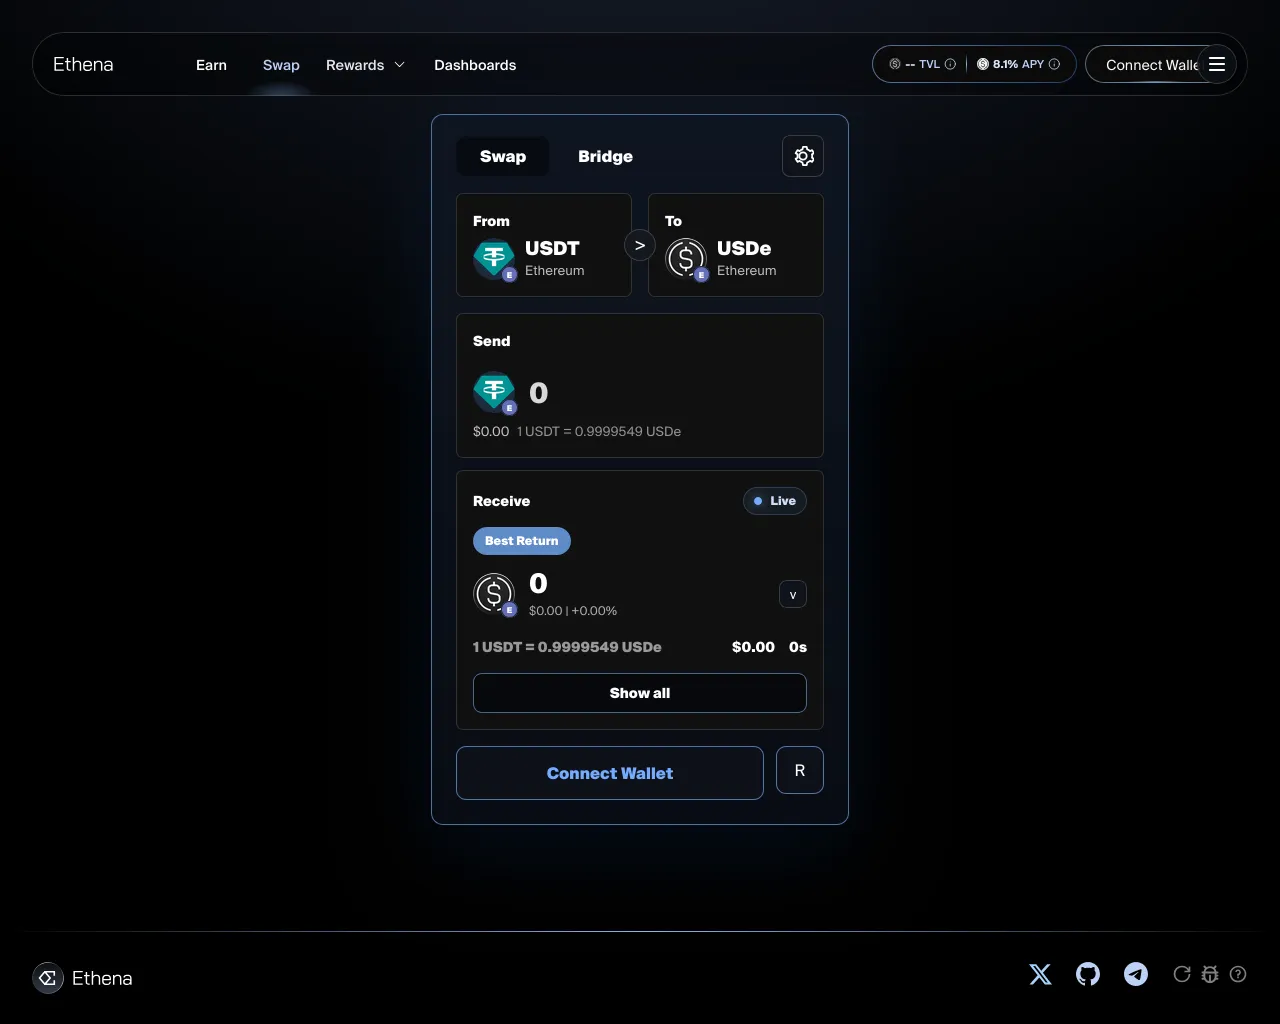The width and height of the screenshot is (1280, 1024).
Task: Click the coin icon beside 8.1% APY
Action: [983, 64]
